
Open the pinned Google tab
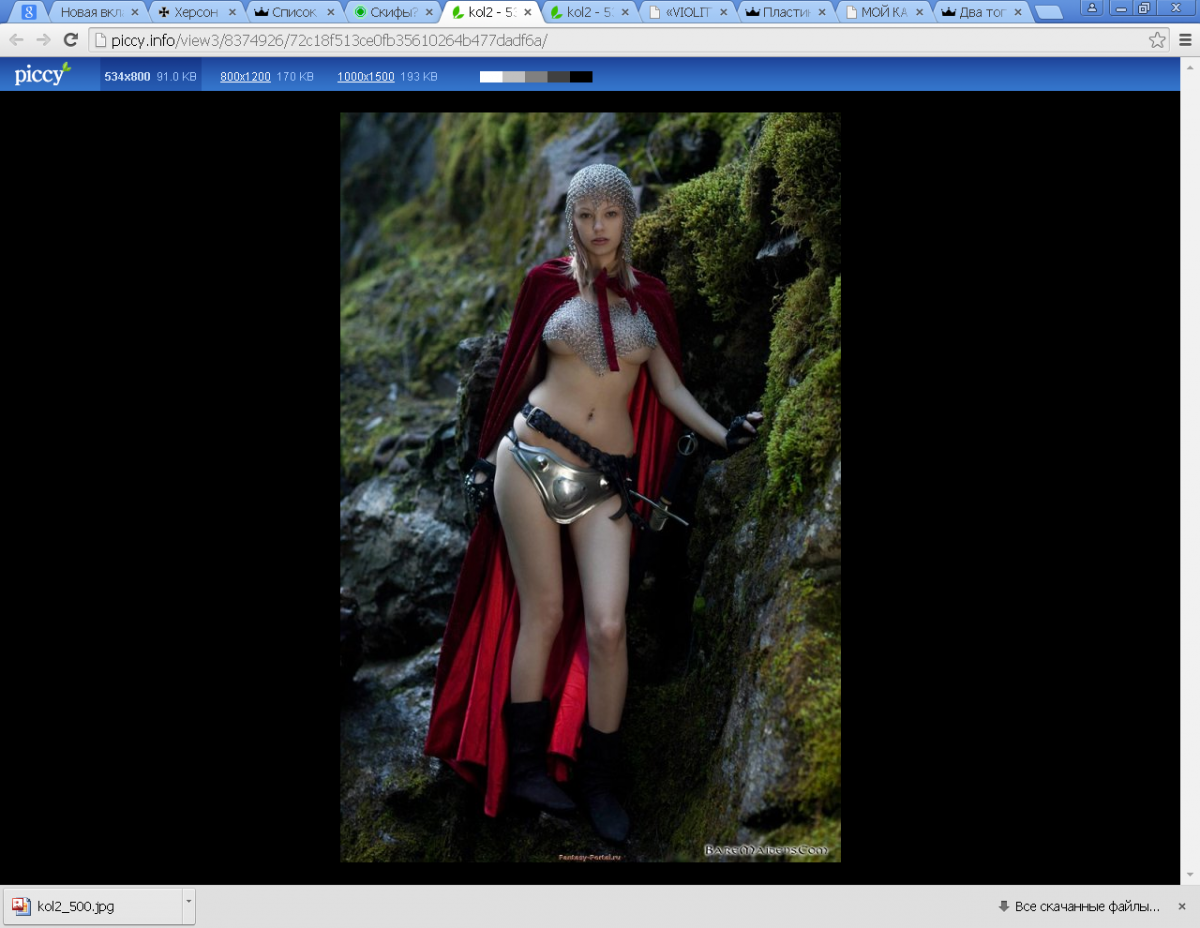[x=29, y=12]
